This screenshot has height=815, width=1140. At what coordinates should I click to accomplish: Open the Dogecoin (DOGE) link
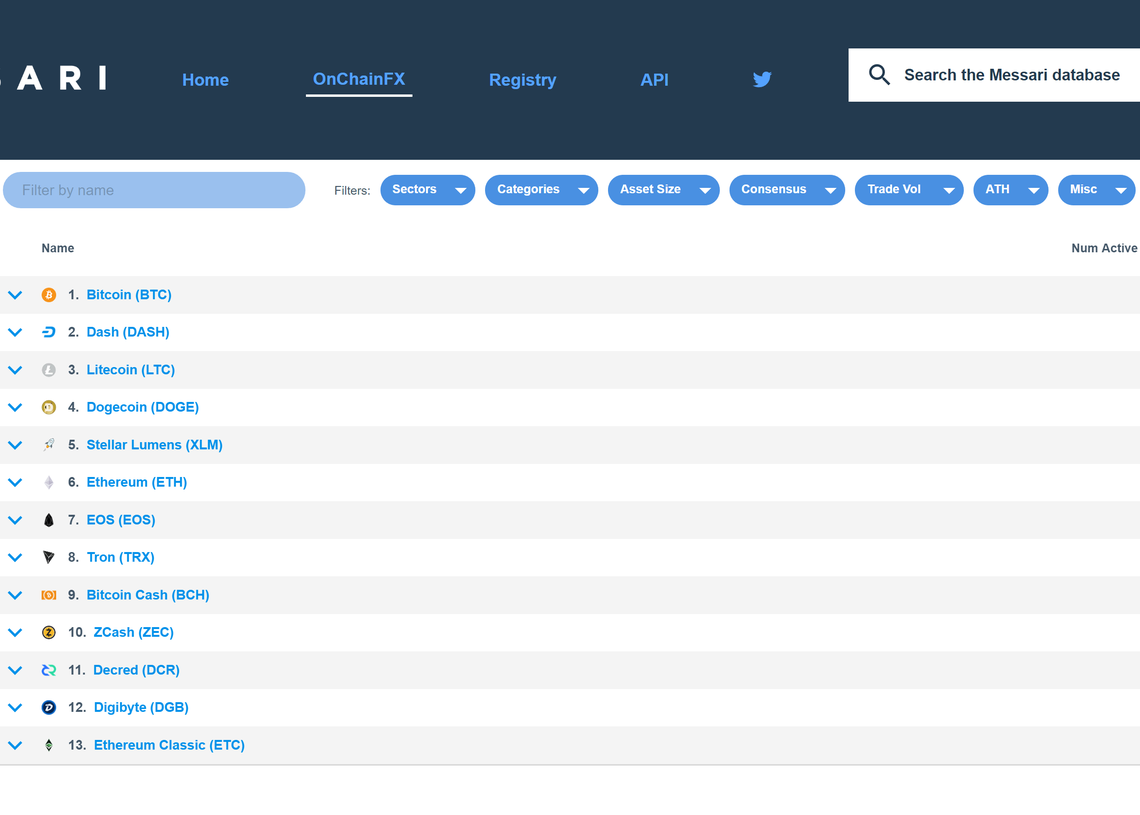click(142, 407)
